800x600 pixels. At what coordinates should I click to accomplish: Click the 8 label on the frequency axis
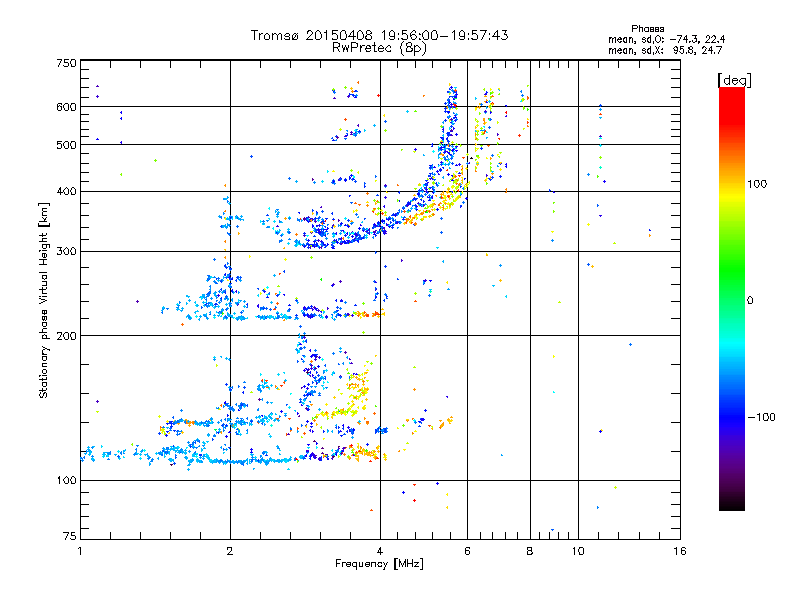pos(530,551)
